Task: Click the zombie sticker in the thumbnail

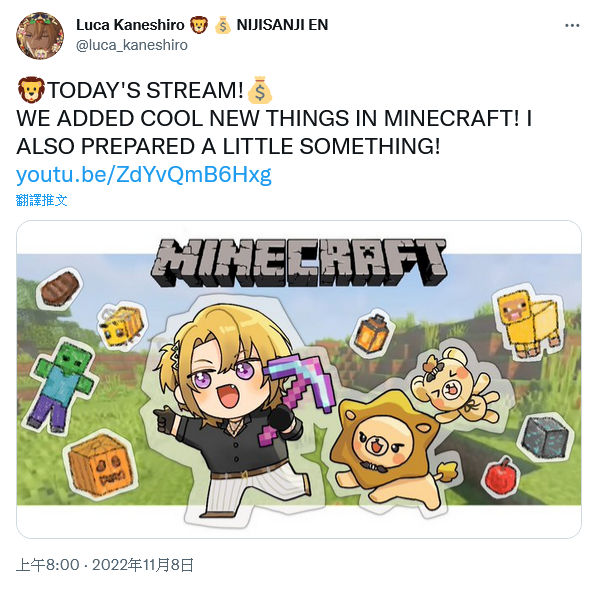Action: click(x=61, y=387)
